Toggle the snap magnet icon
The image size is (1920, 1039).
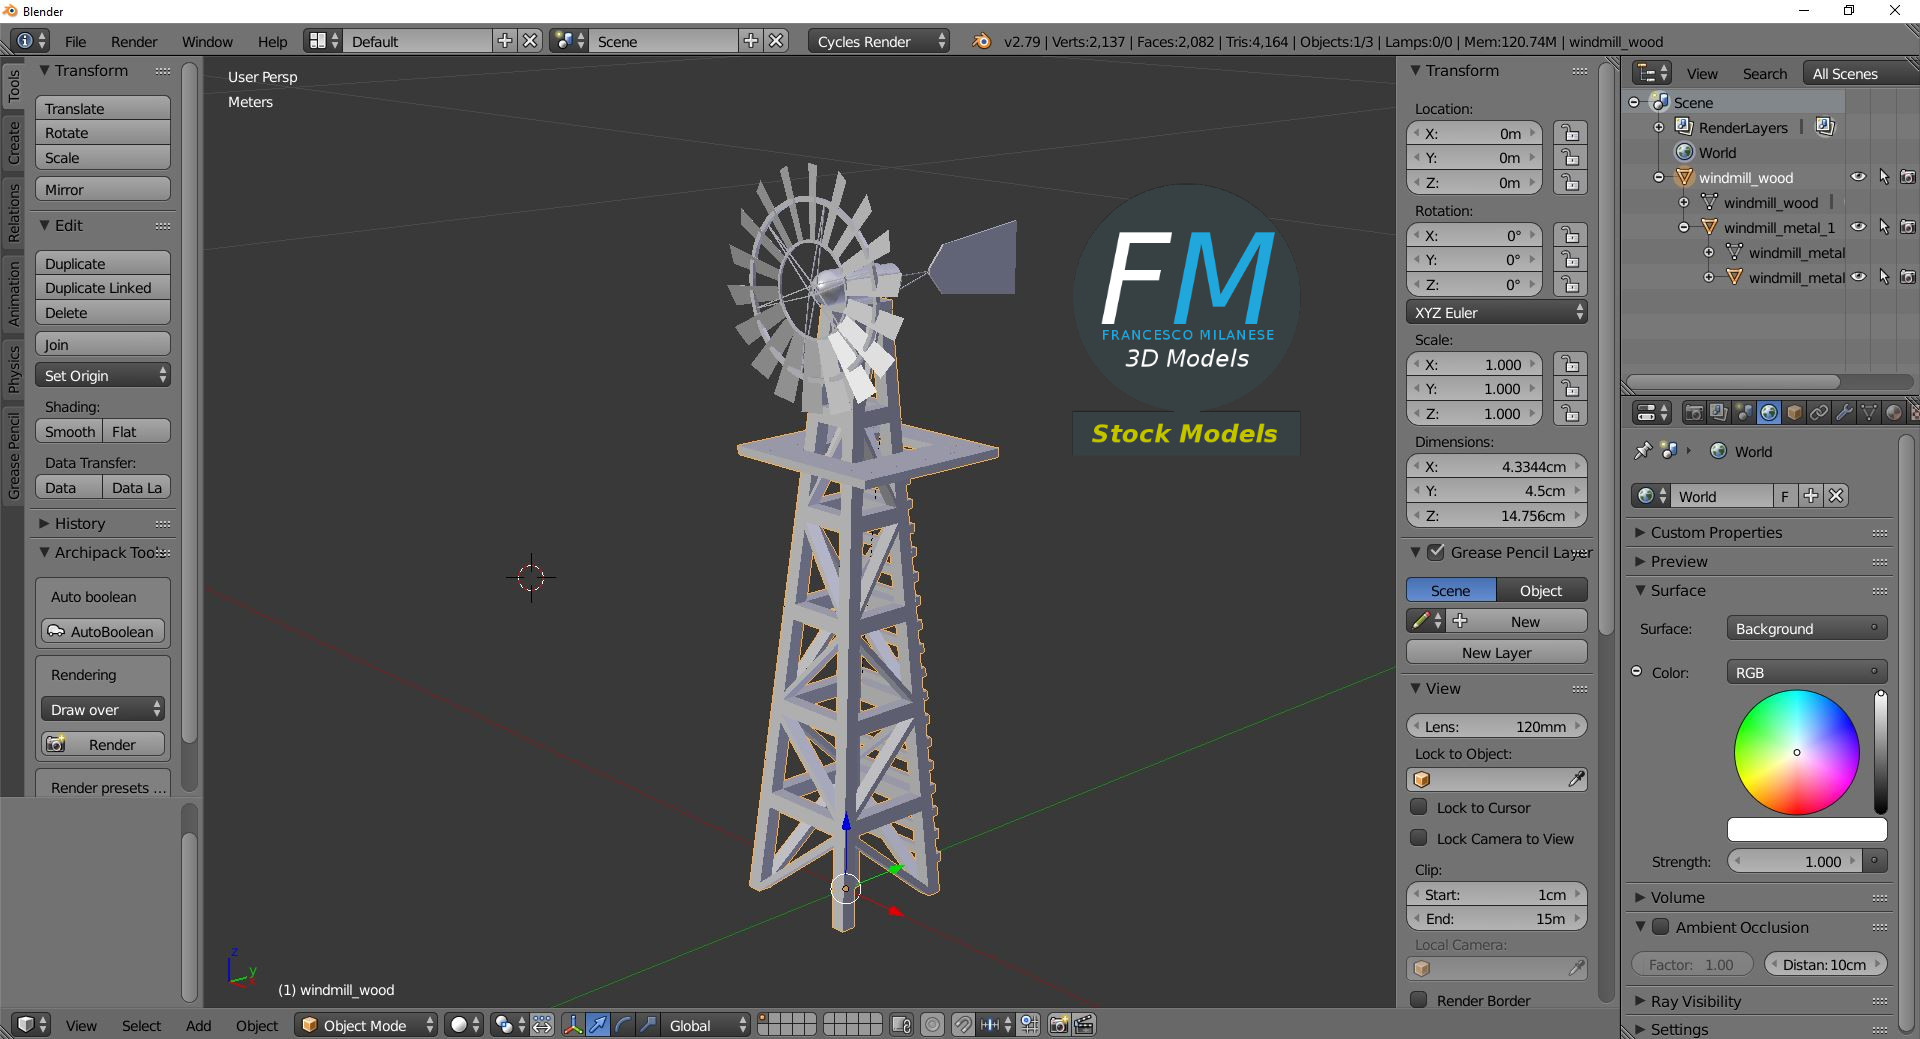(963, 1025)
